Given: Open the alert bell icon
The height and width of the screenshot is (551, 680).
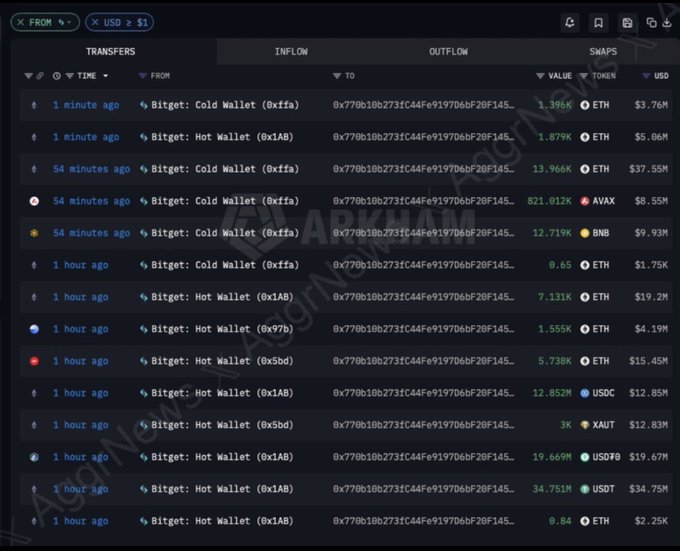Looking at the screenshot, I should point(569,23).
